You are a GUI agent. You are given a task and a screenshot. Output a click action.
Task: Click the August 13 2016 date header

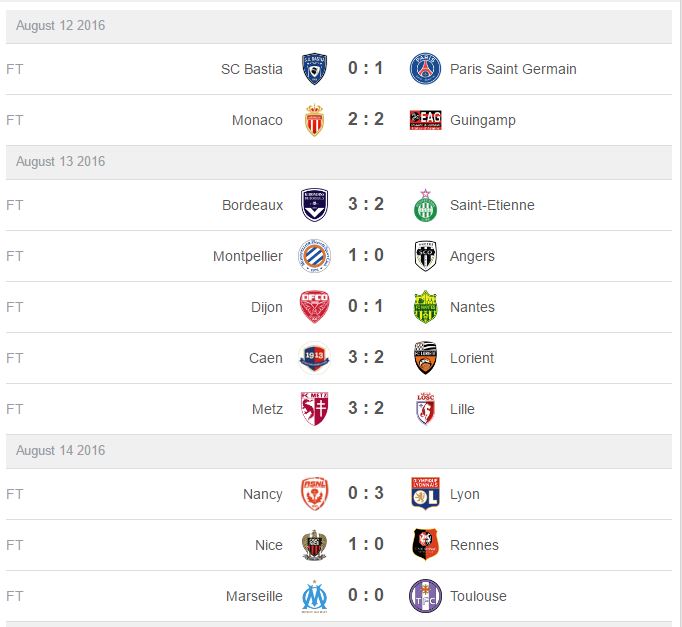tap(339, 162)
